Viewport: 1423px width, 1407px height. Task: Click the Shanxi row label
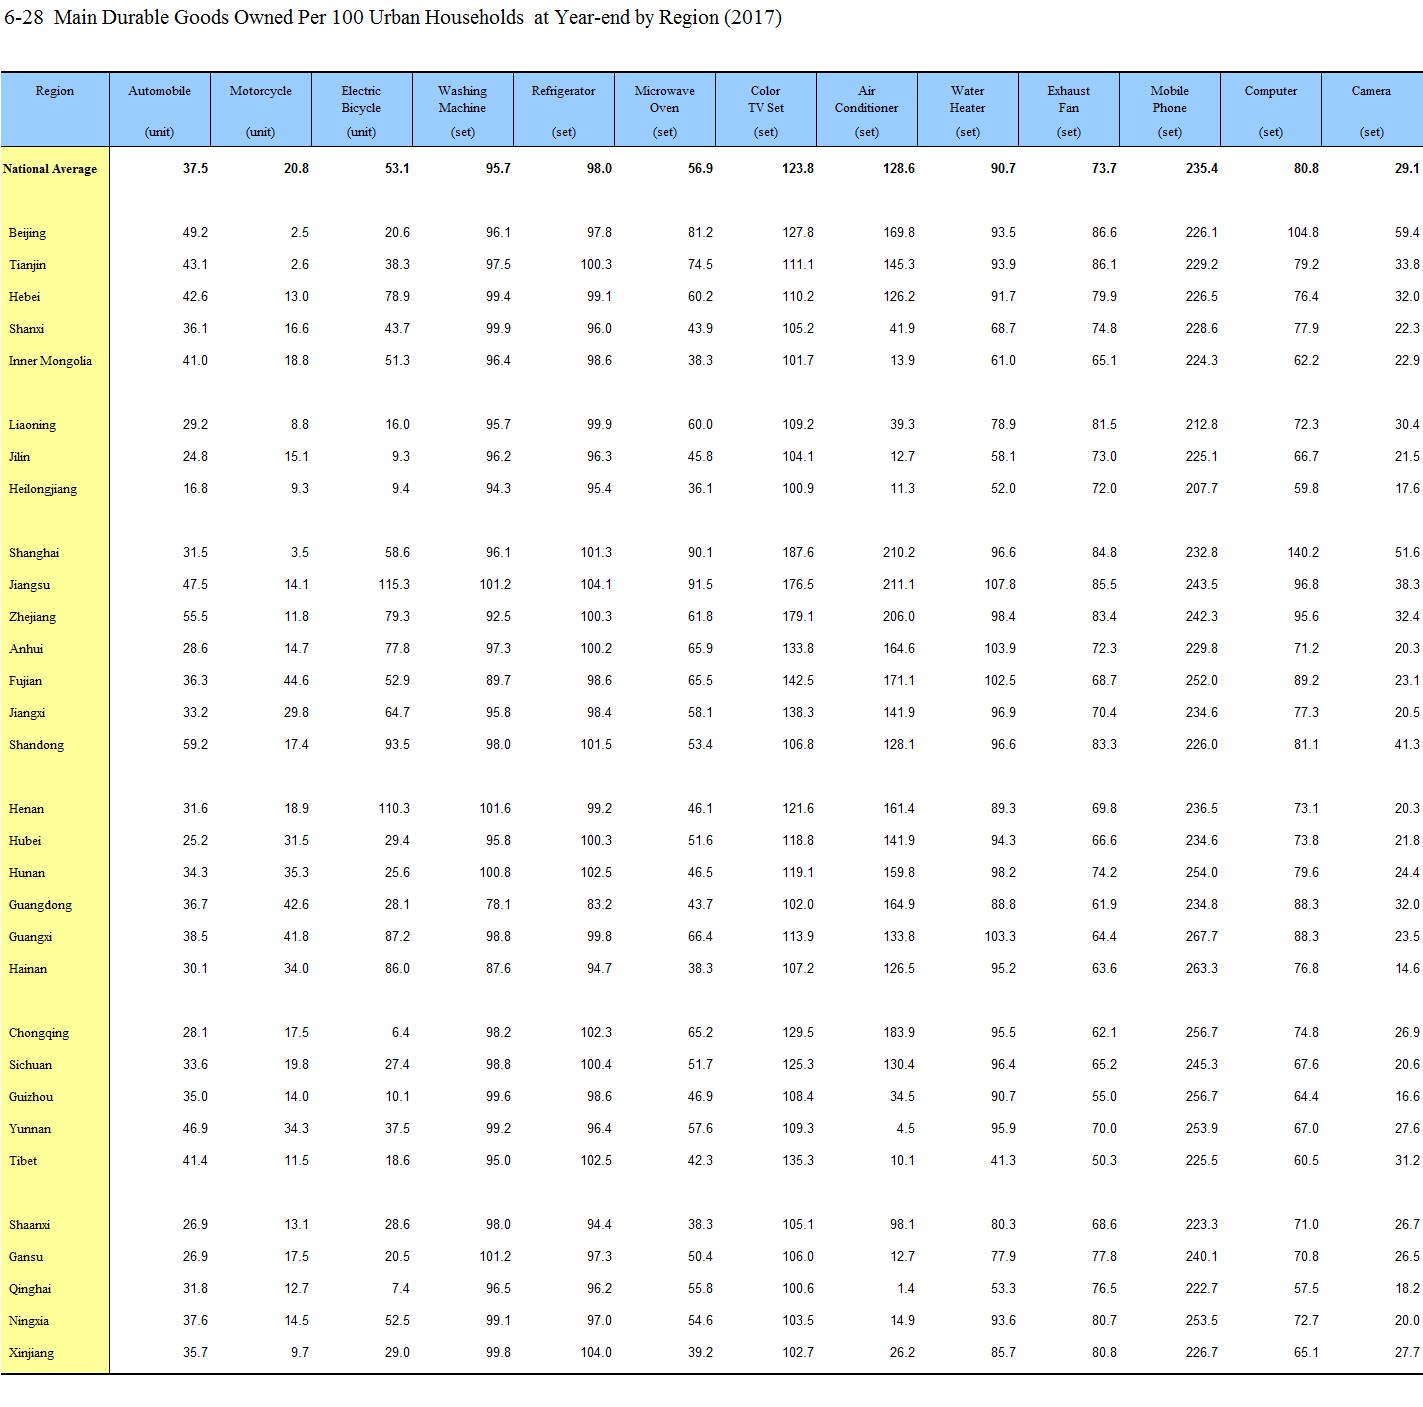click(x=26, y=329)
